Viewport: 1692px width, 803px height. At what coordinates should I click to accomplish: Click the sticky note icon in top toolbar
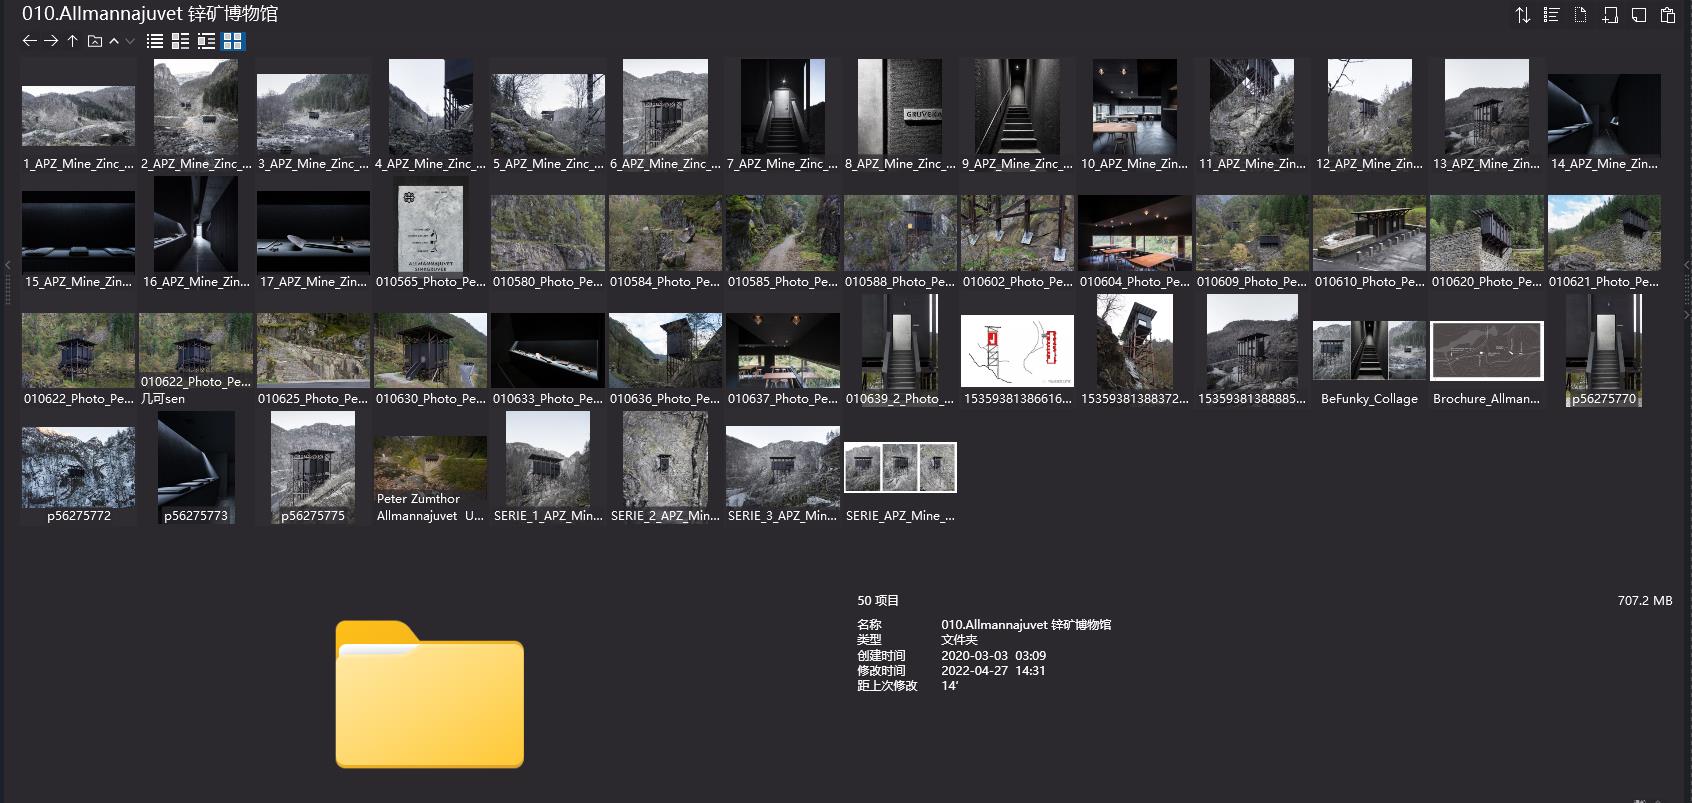1638,15
